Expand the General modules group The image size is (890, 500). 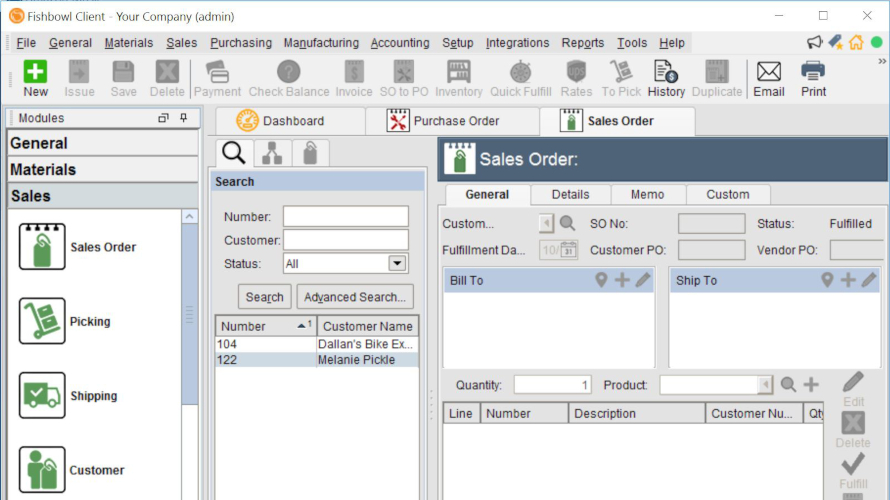coord(103,143)
